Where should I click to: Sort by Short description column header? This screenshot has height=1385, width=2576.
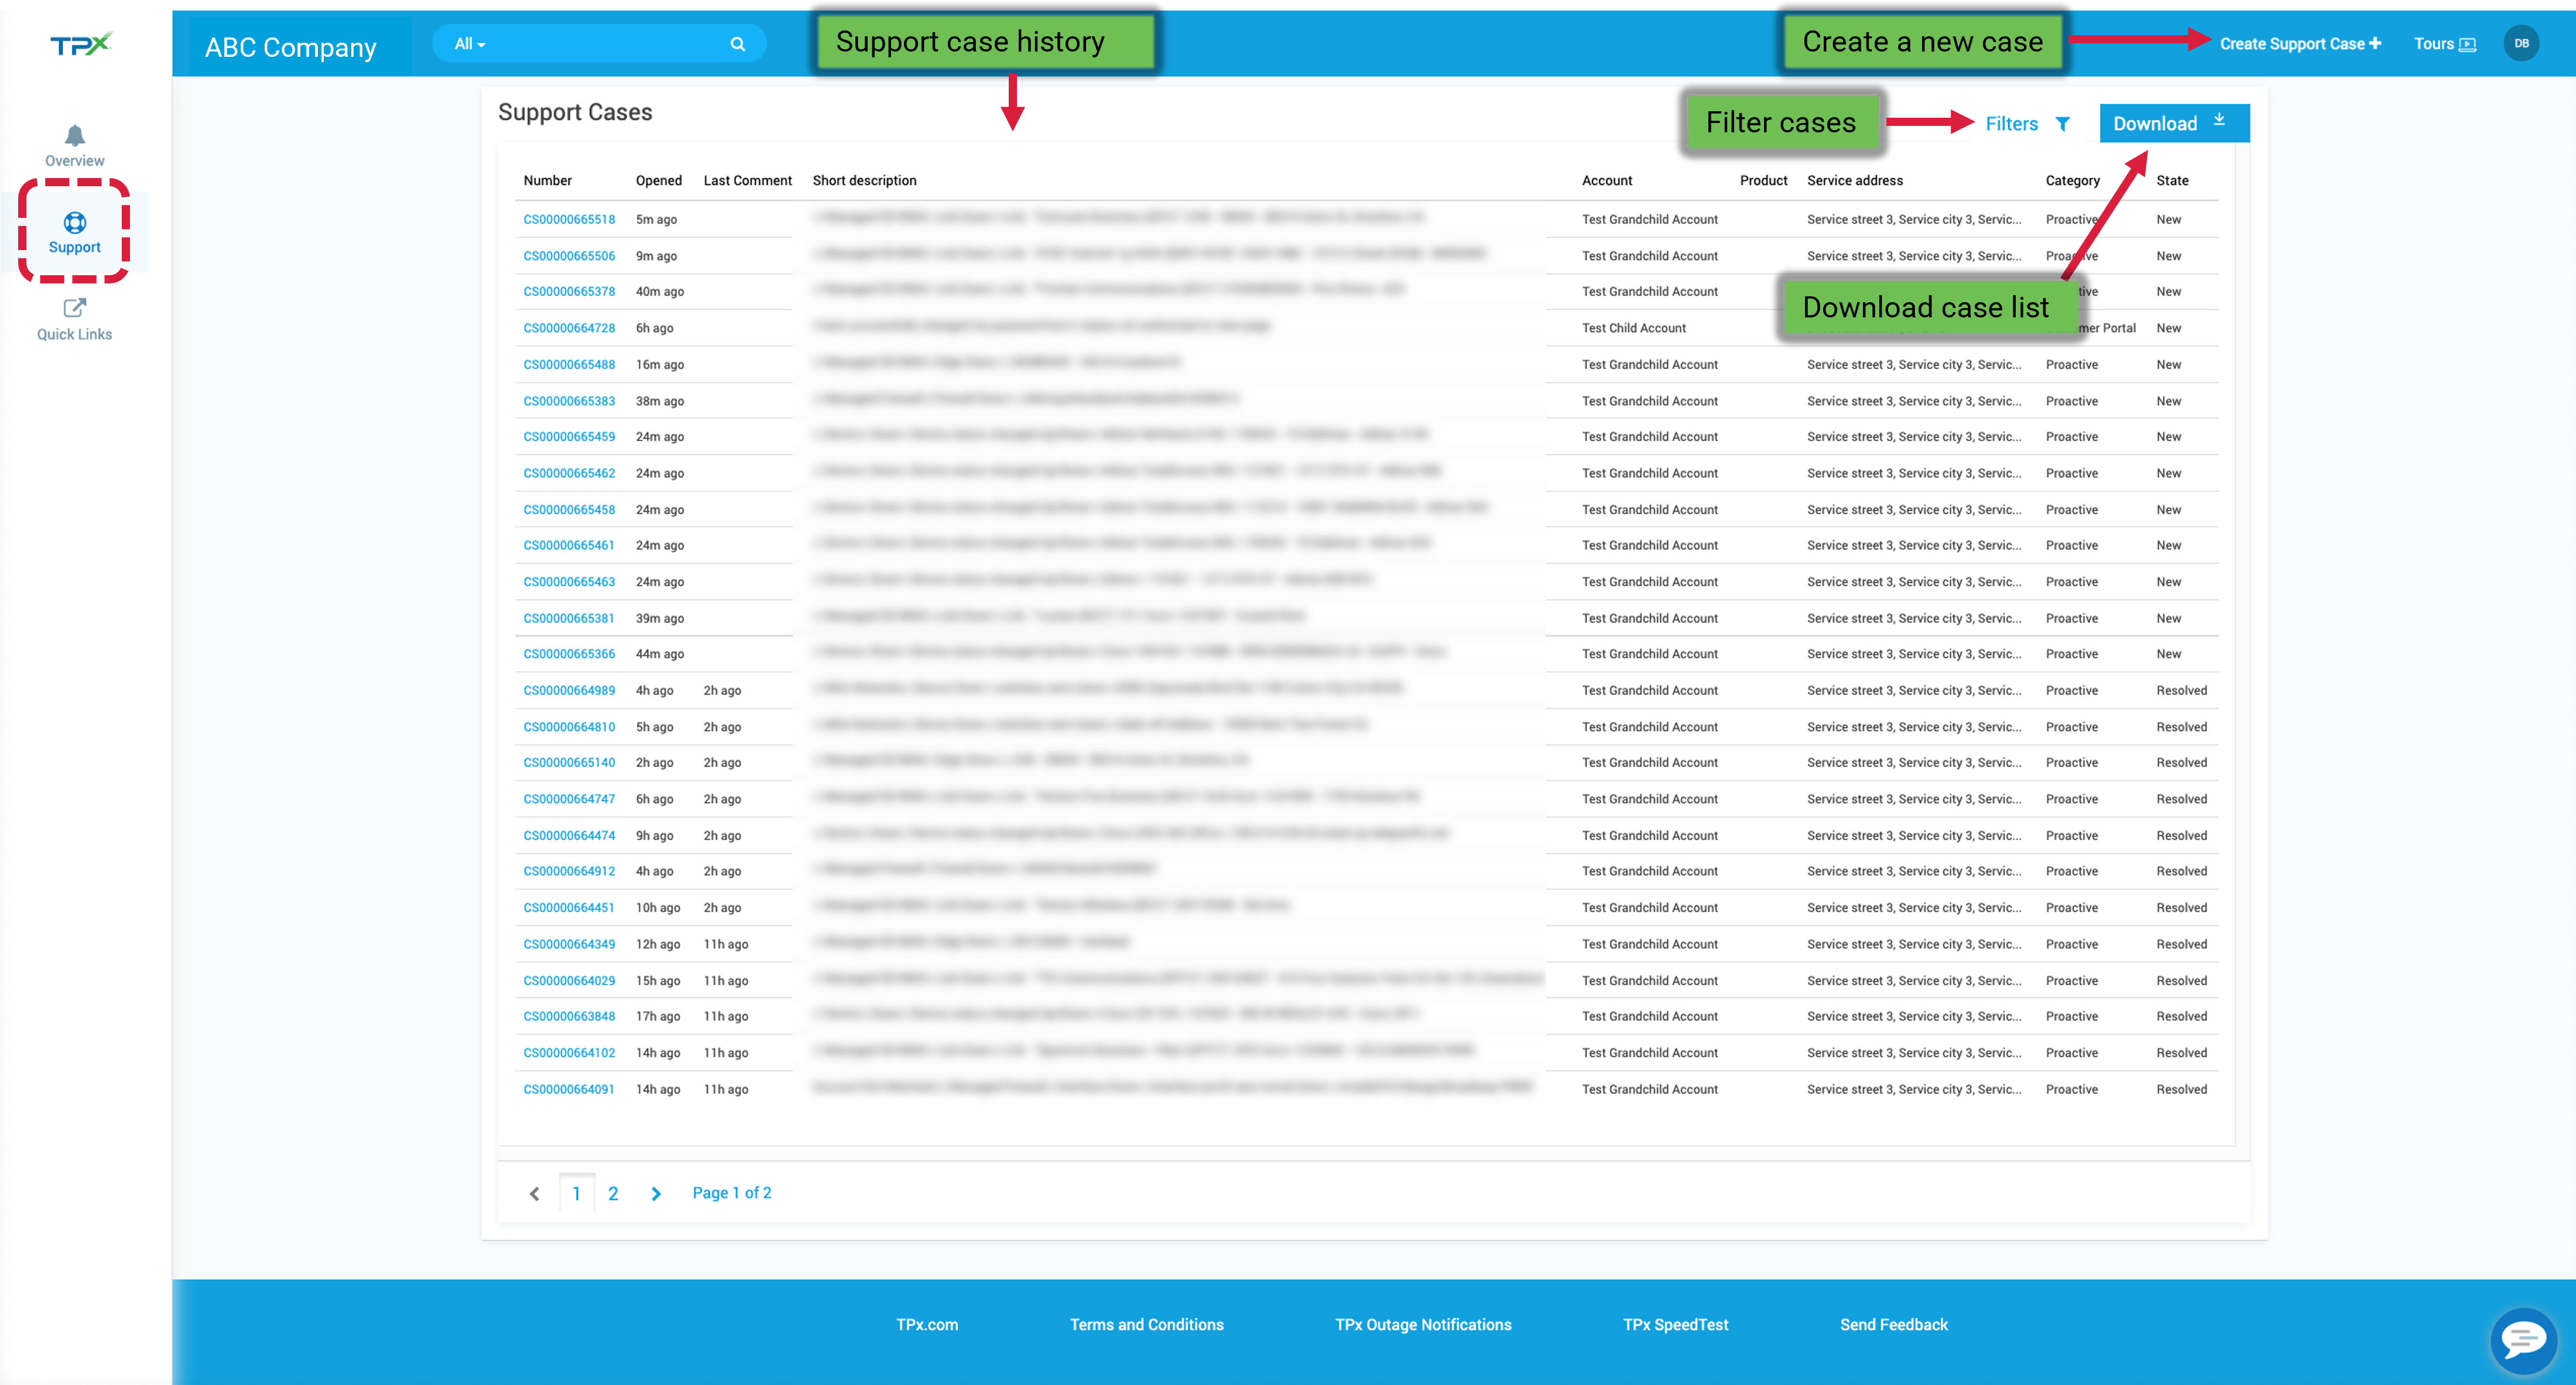[864, 181]
